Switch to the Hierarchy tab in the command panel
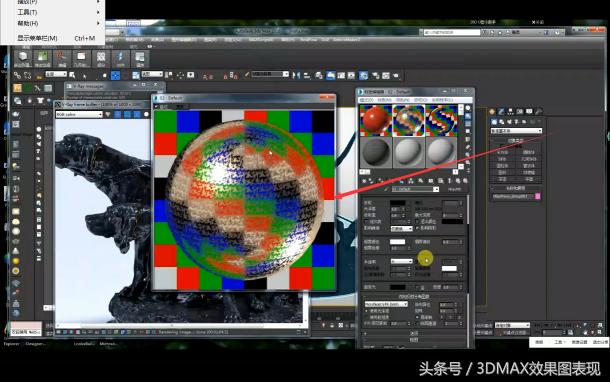 511,112
